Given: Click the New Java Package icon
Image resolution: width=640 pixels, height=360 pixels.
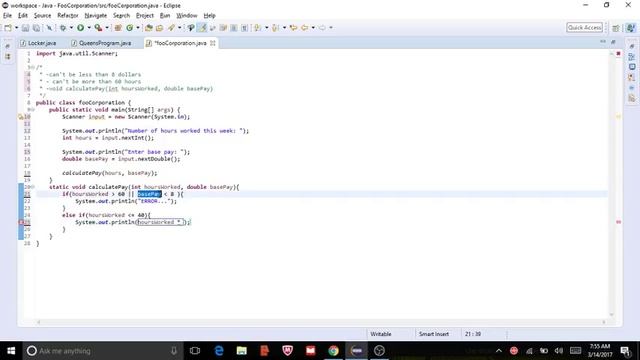Looking at the screenshot, I should (118, 28).
